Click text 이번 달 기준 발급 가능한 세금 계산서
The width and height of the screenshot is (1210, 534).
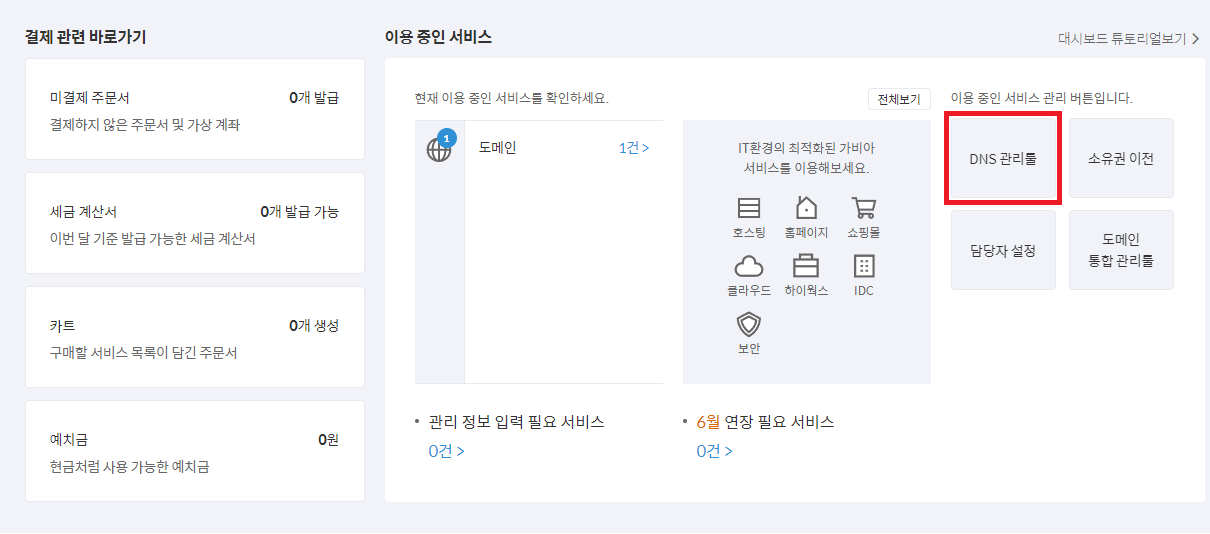click(153, 239)
